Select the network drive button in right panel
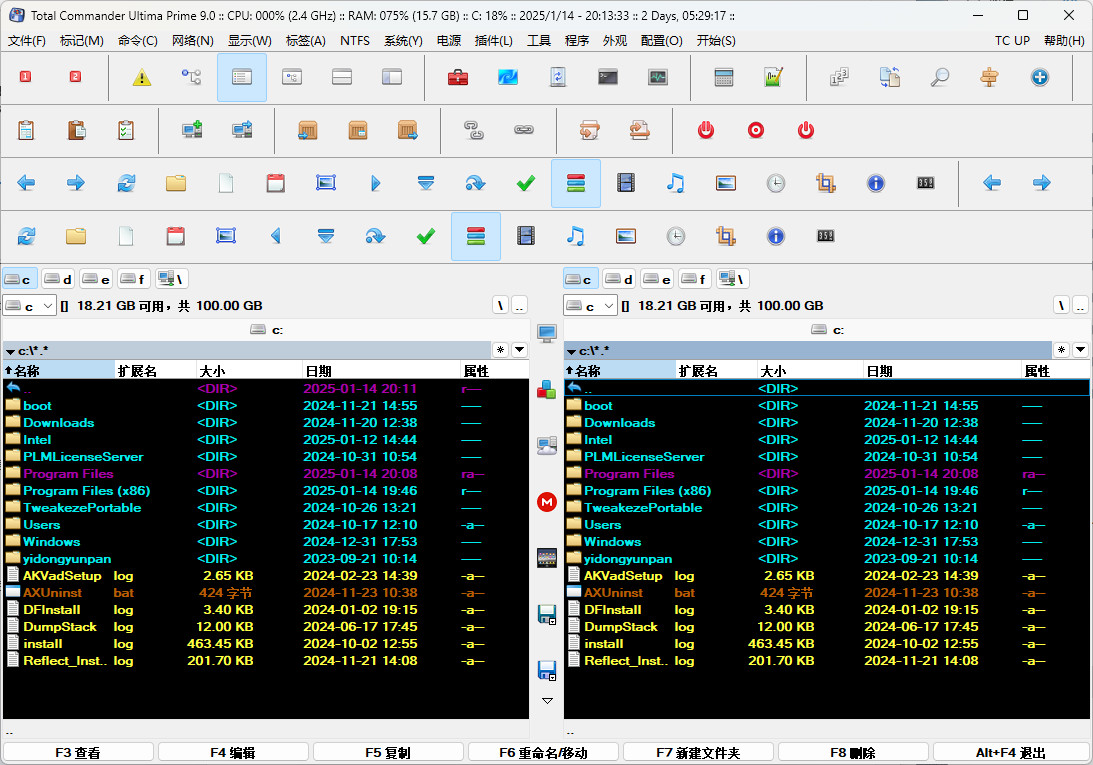Image resolution: width=1093 pixels, height=765 pixels. click(x=733, y=279)
